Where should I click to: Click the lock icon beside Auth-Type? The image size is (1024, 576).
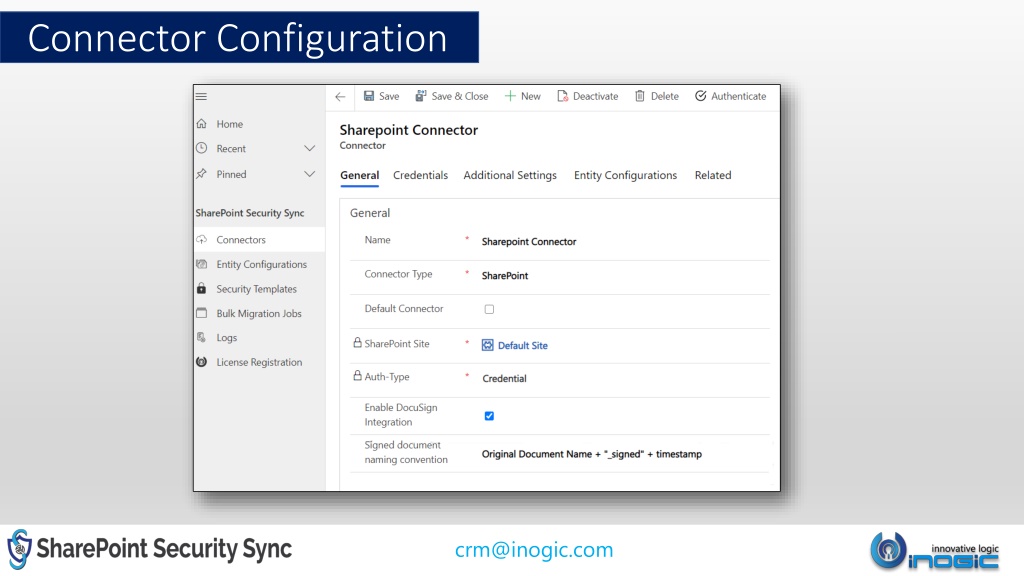pos(357,376)
